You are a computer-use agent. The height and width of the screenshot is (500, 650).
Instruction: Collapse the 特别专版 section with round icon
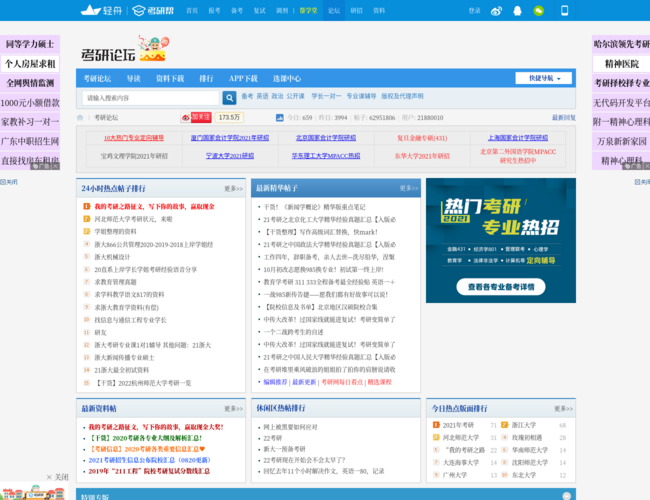point(567,496)
